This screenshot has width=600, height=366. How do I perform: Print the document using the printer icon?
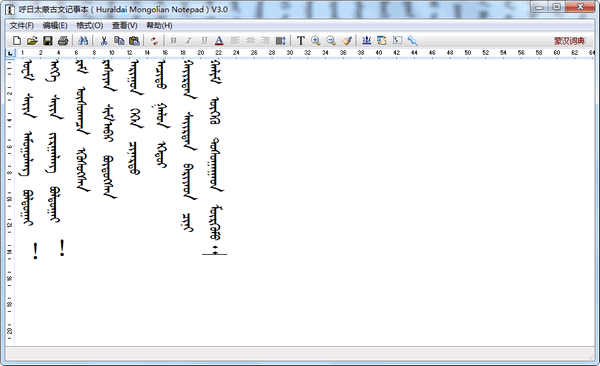[x=63, y=41]
